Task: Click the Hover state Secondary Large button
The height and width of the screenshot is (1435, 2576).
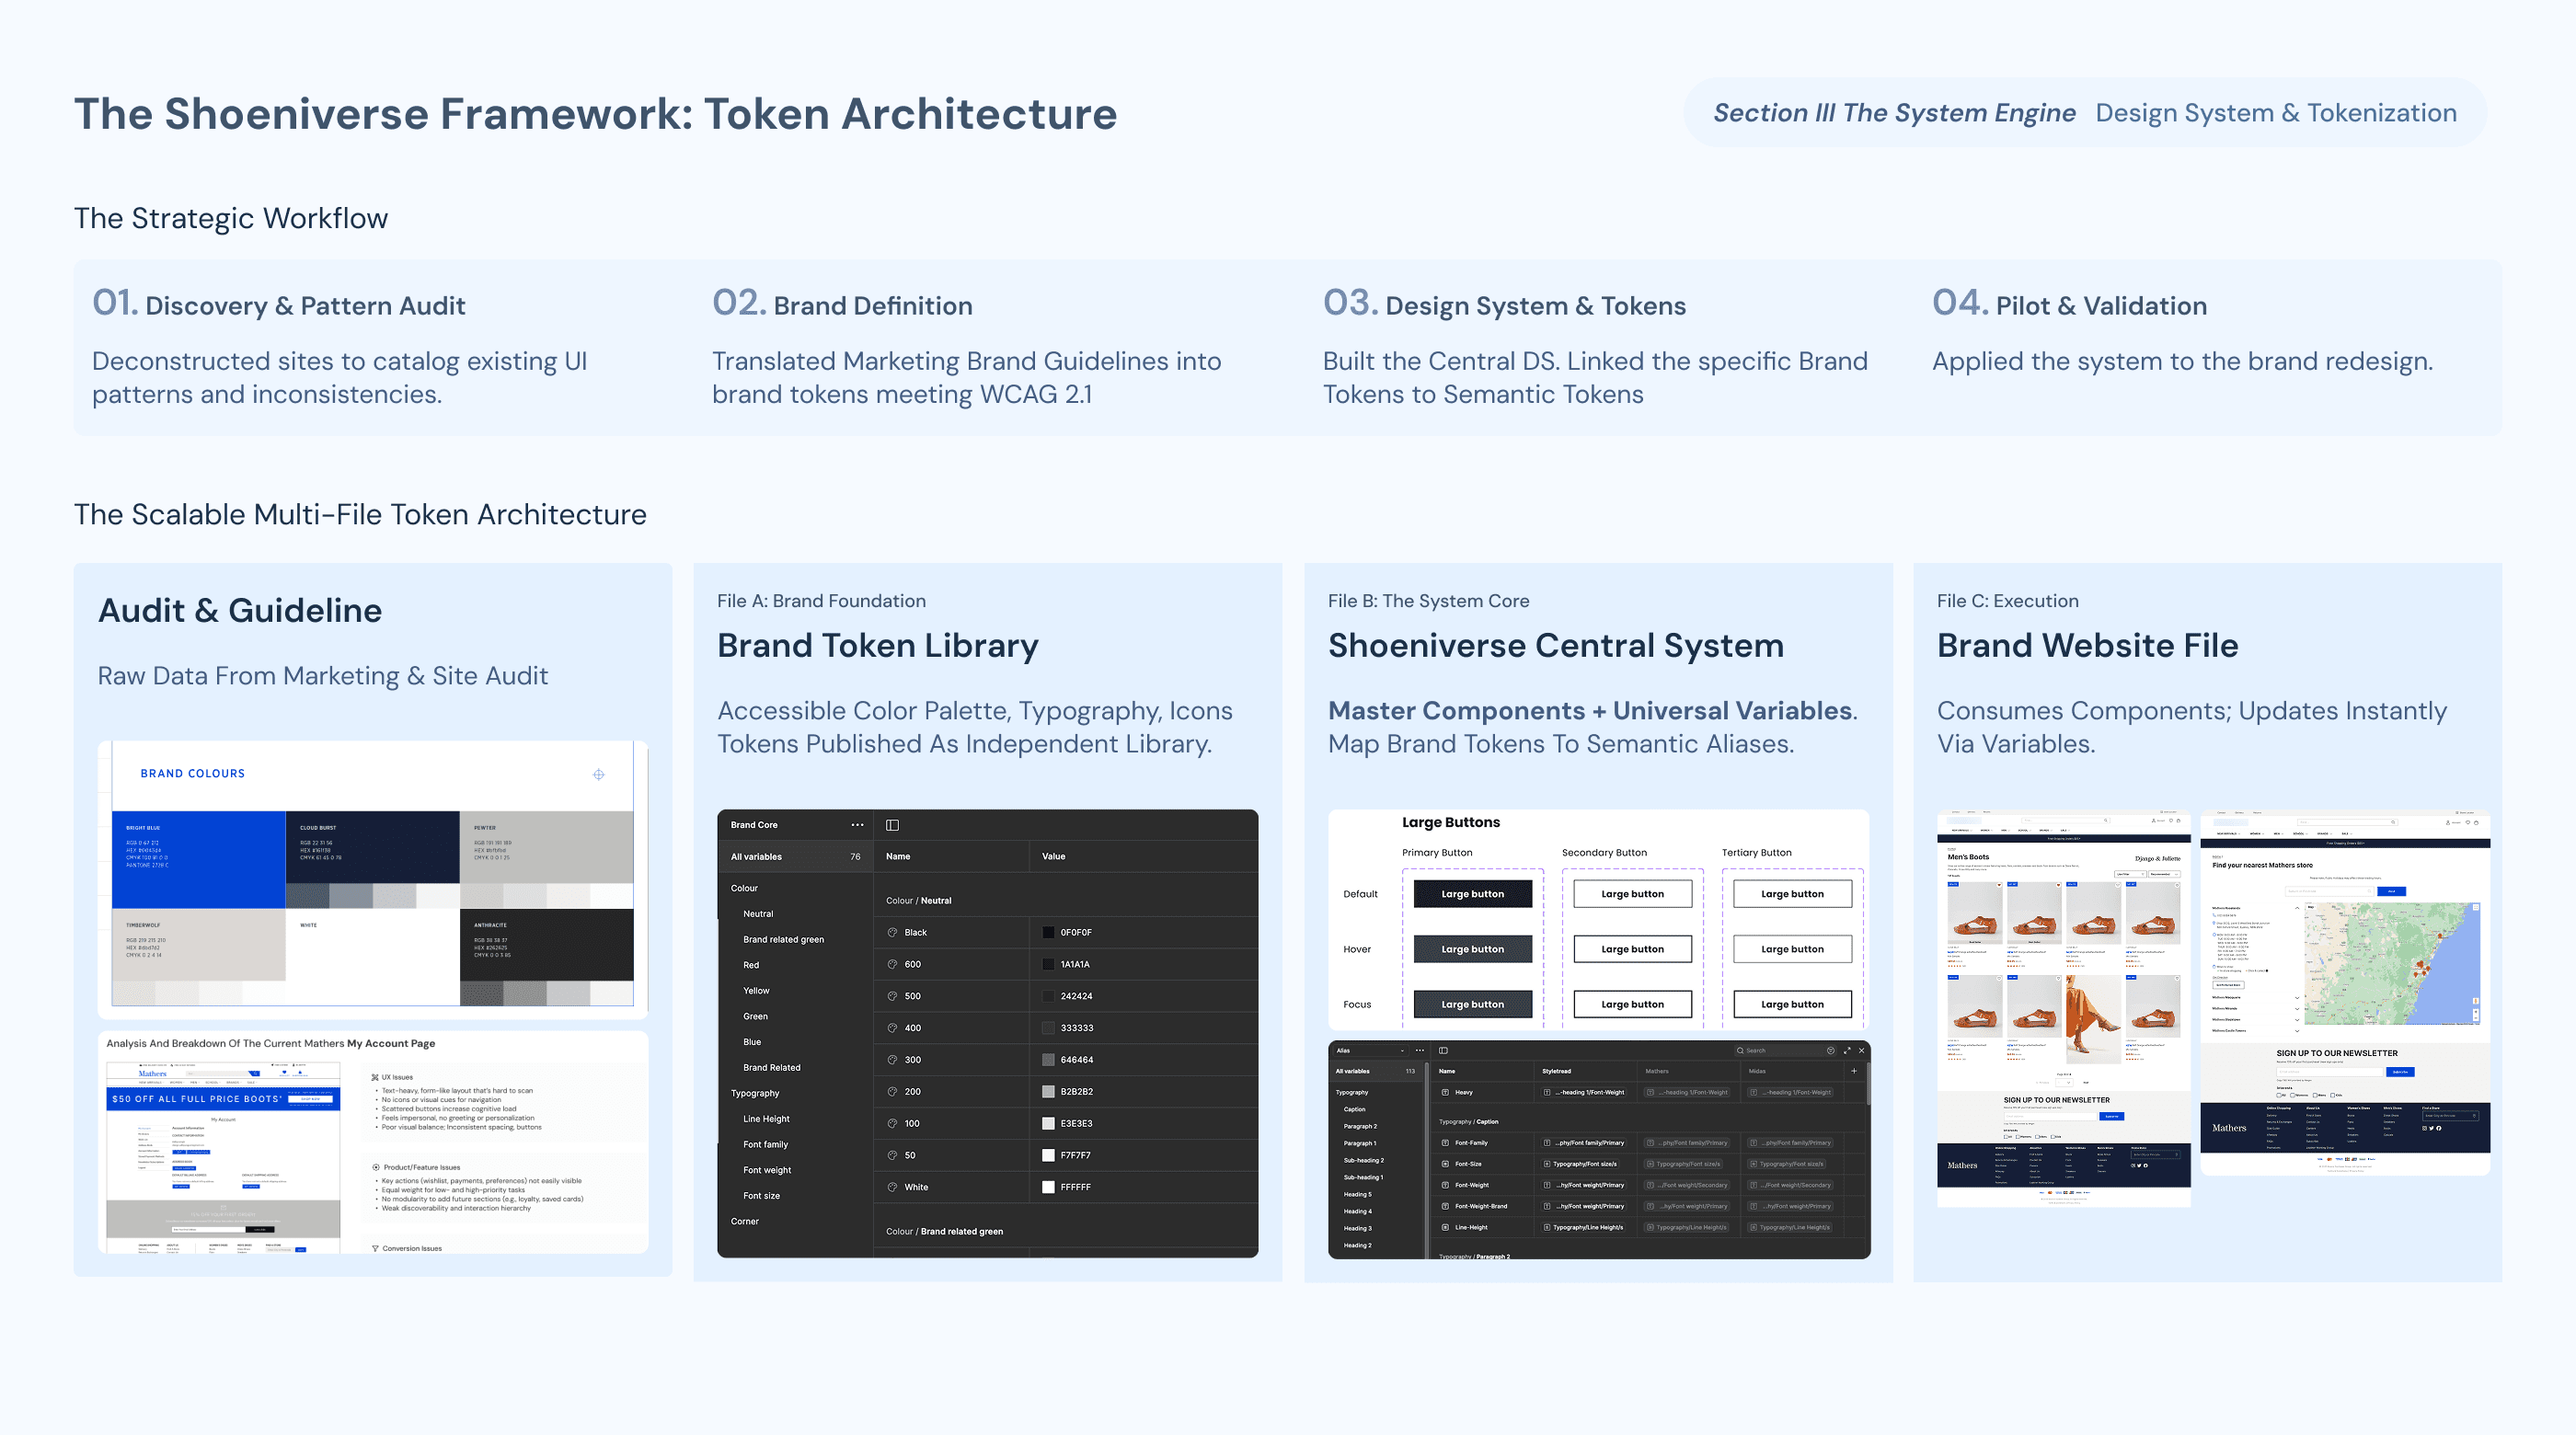Action: tap(1632, 949)
